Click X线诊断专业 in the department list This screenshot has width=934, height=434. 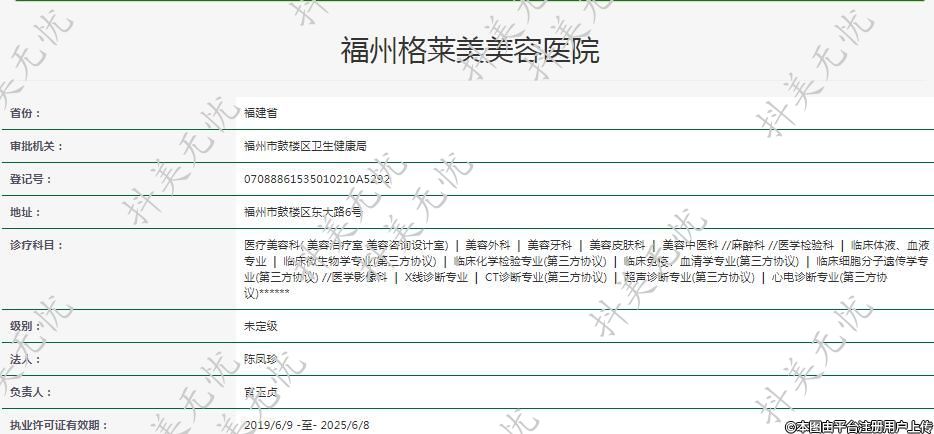[436, 277]
